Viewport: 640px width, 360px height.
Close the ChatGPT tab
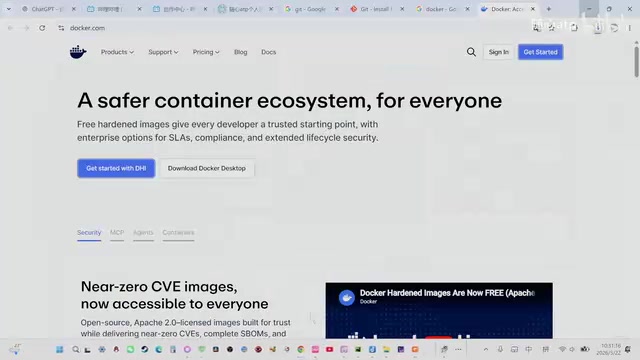tap(73, 9)
